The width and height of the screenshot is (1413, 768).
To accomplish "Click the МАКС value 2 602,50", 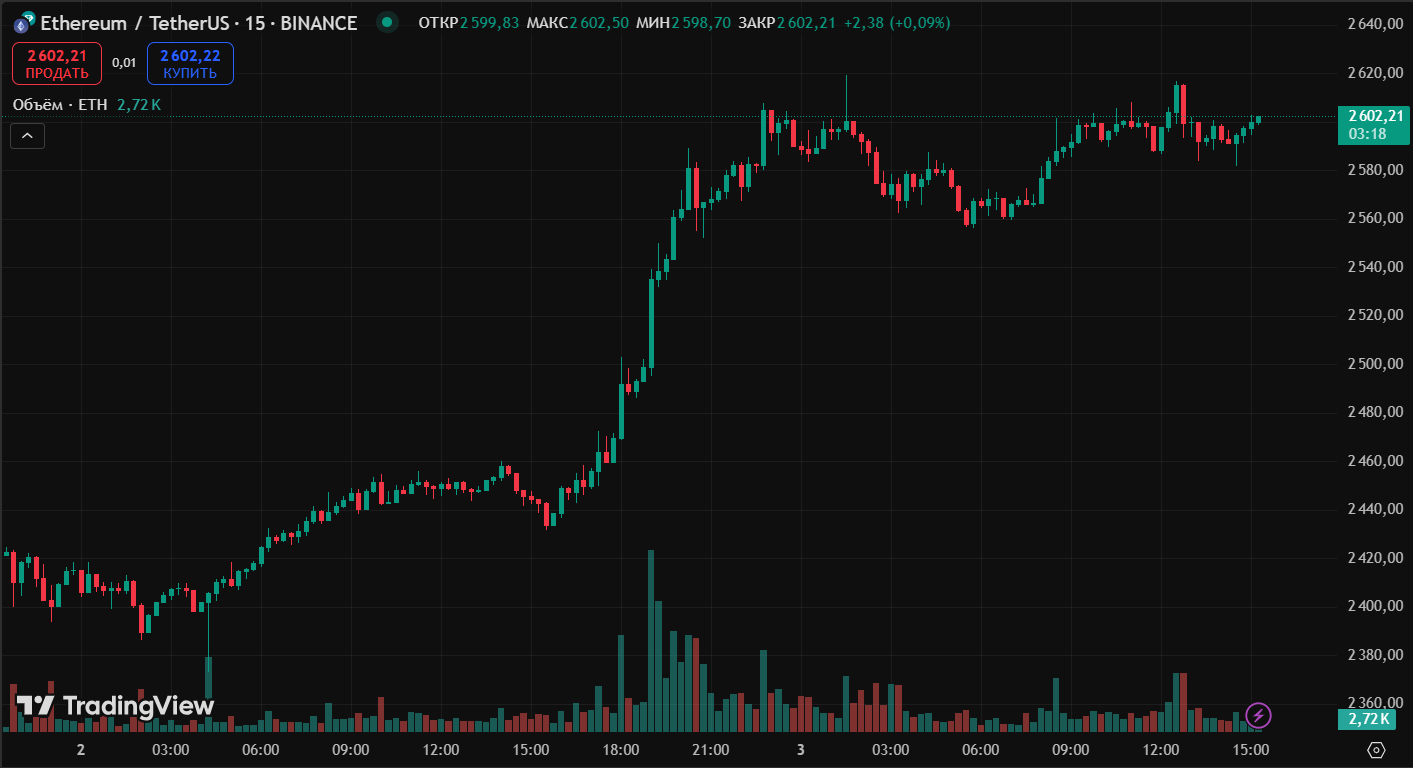I will [x=599, y=23].
